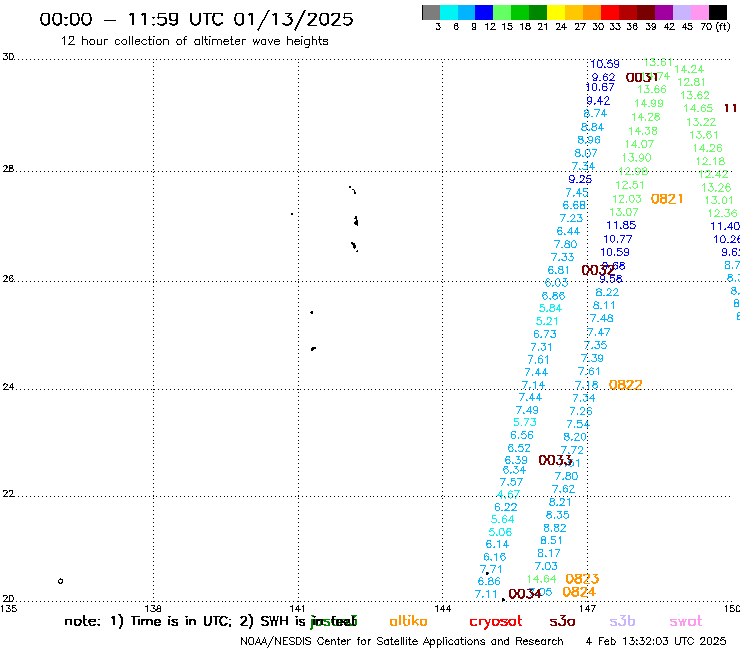Click the wave height value 7.11

click(486, 594)
